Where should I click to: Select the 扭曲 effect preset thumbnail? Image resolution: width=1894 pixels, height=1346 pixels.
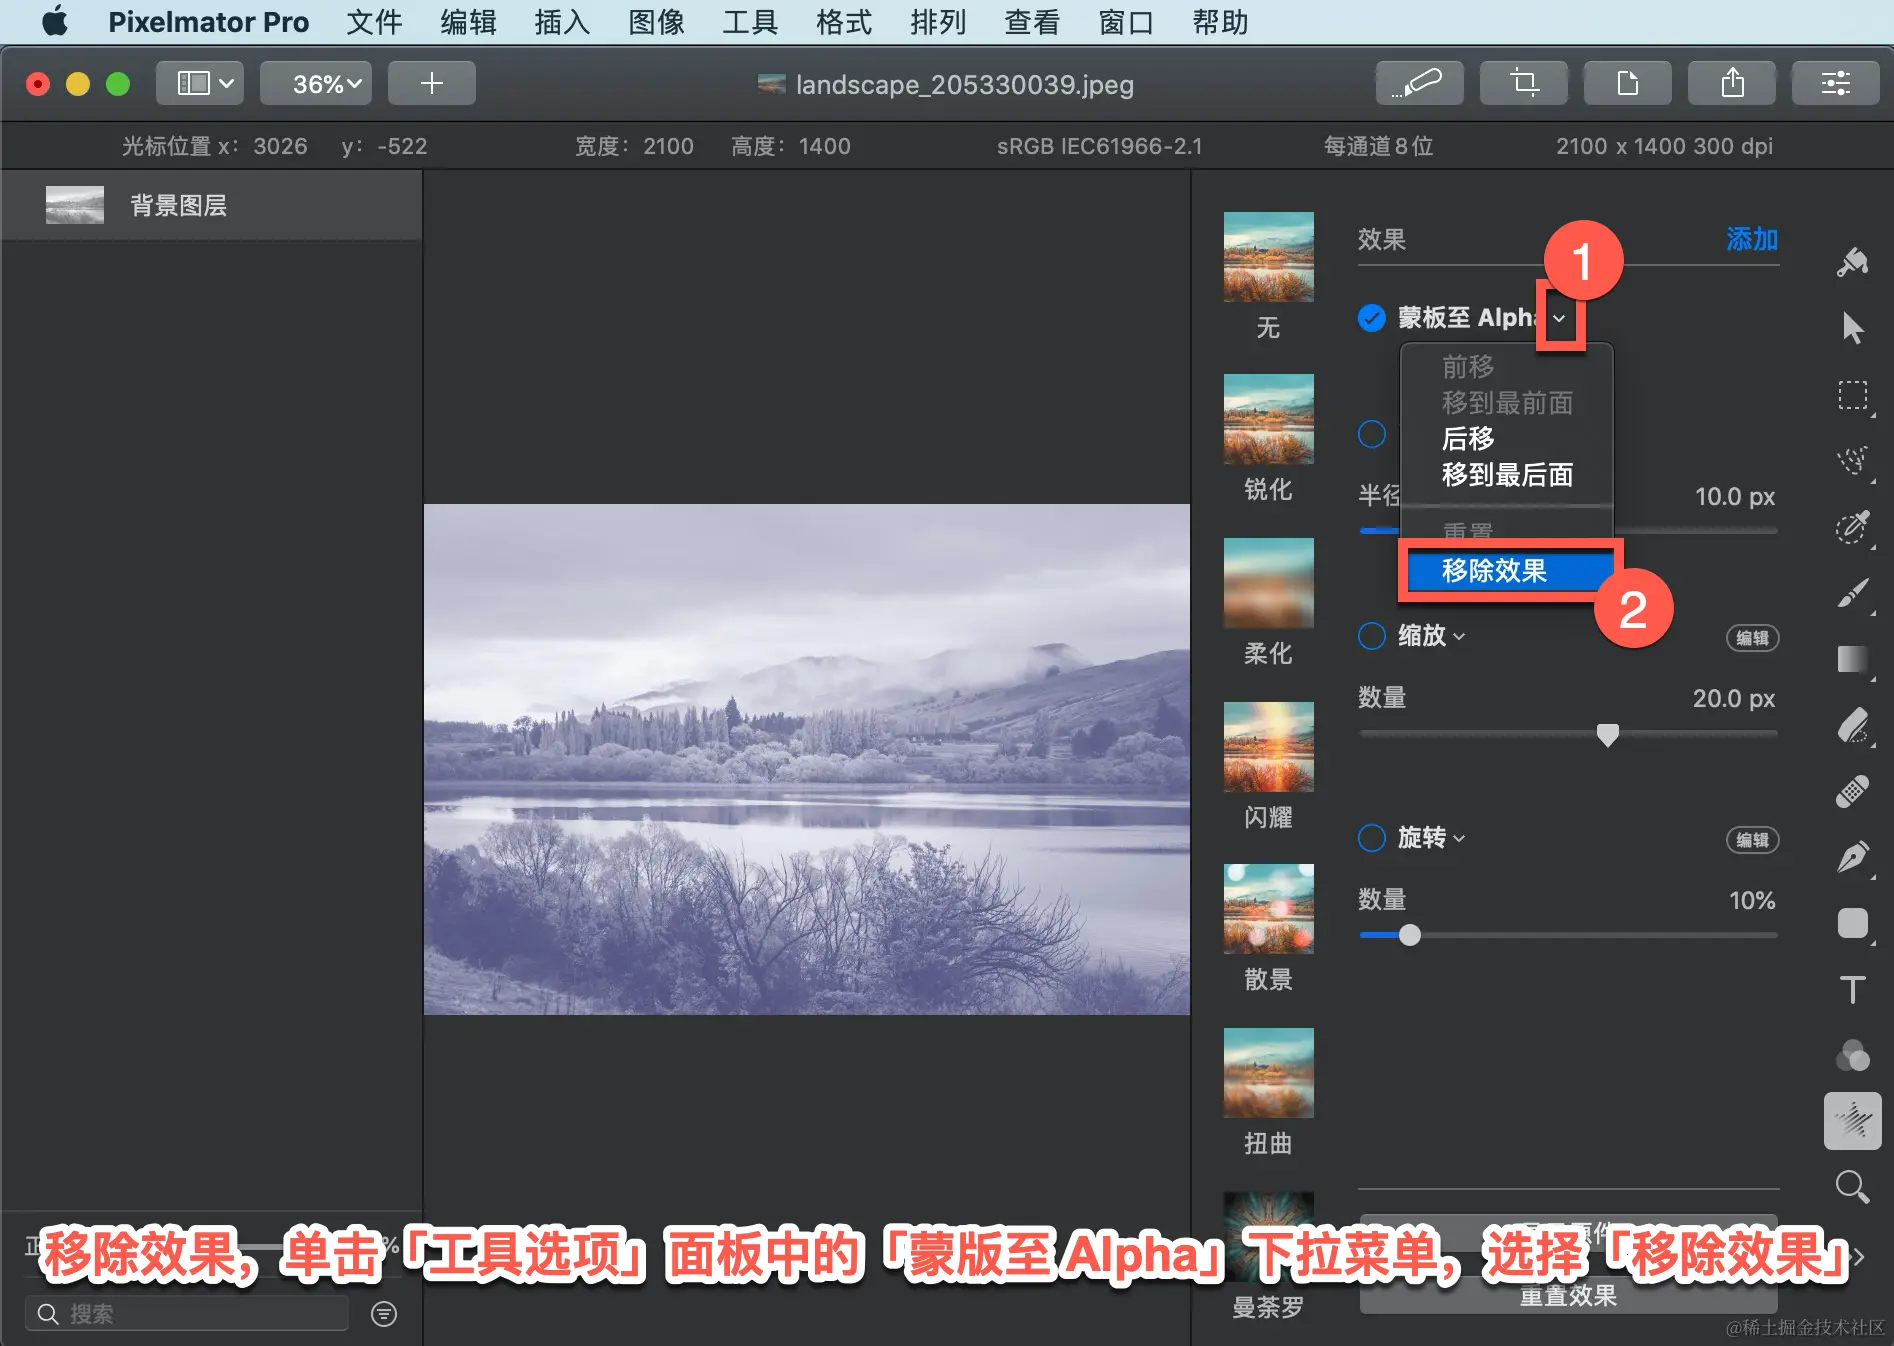1268,1073
